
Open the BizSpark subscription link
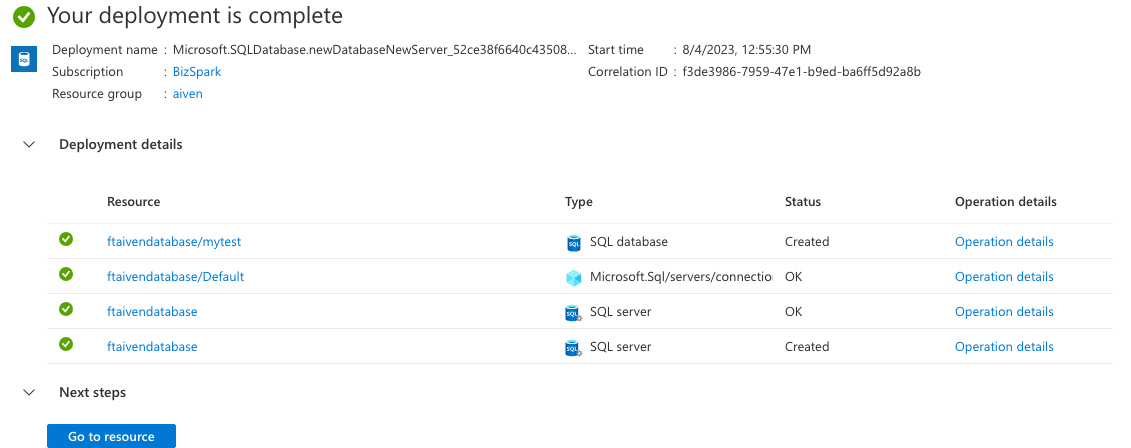(197, 71)
